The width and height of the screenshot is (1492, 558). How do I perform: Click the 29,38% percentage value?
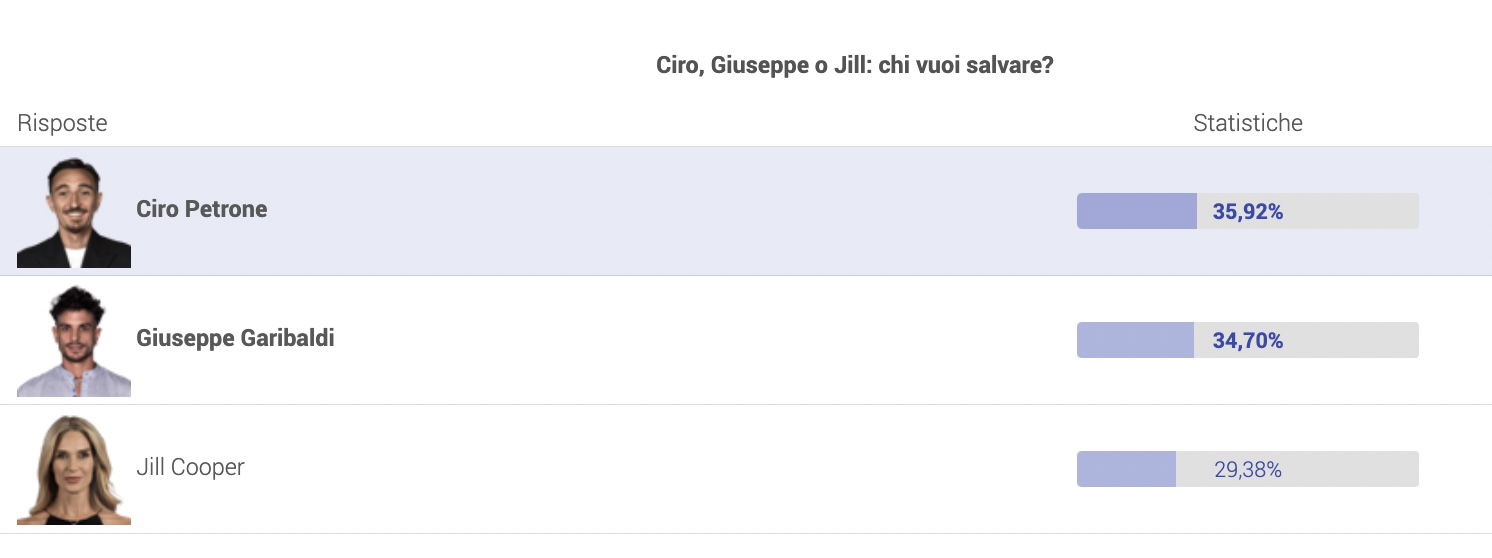tap(1248, 469)
